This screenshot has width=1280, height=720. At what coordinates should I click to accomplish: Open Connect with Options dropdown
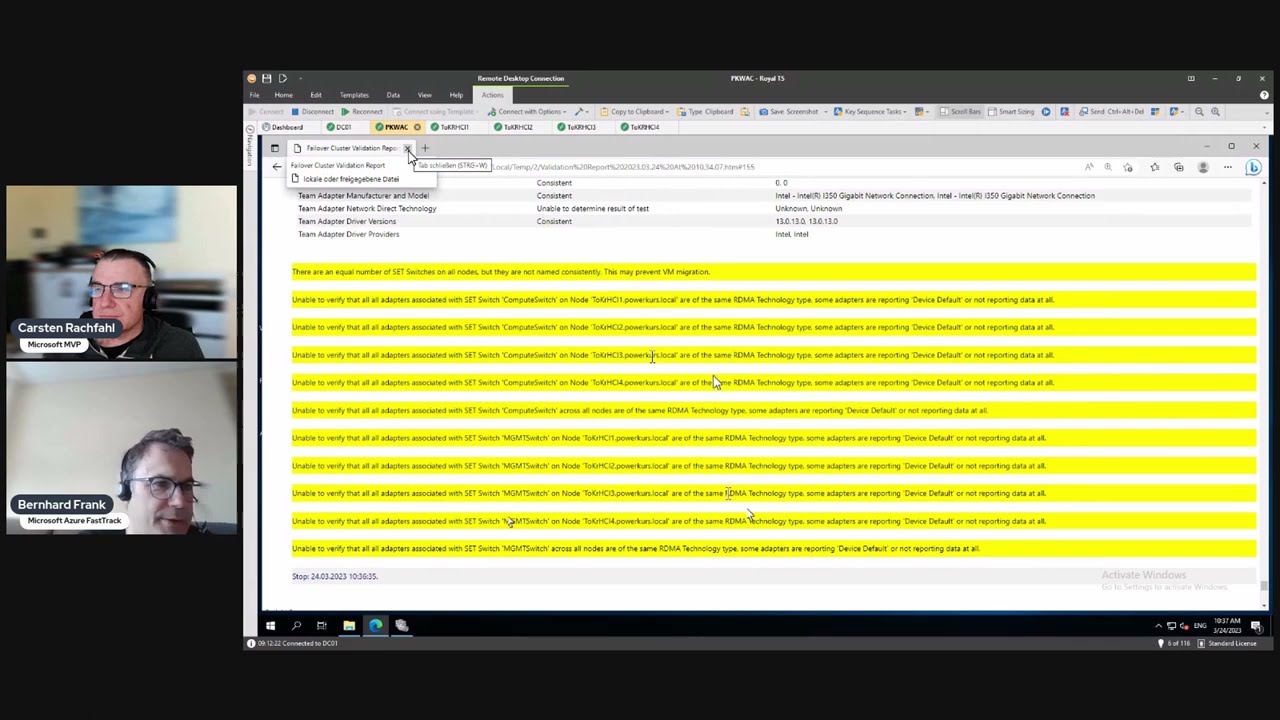pos(525,112)
